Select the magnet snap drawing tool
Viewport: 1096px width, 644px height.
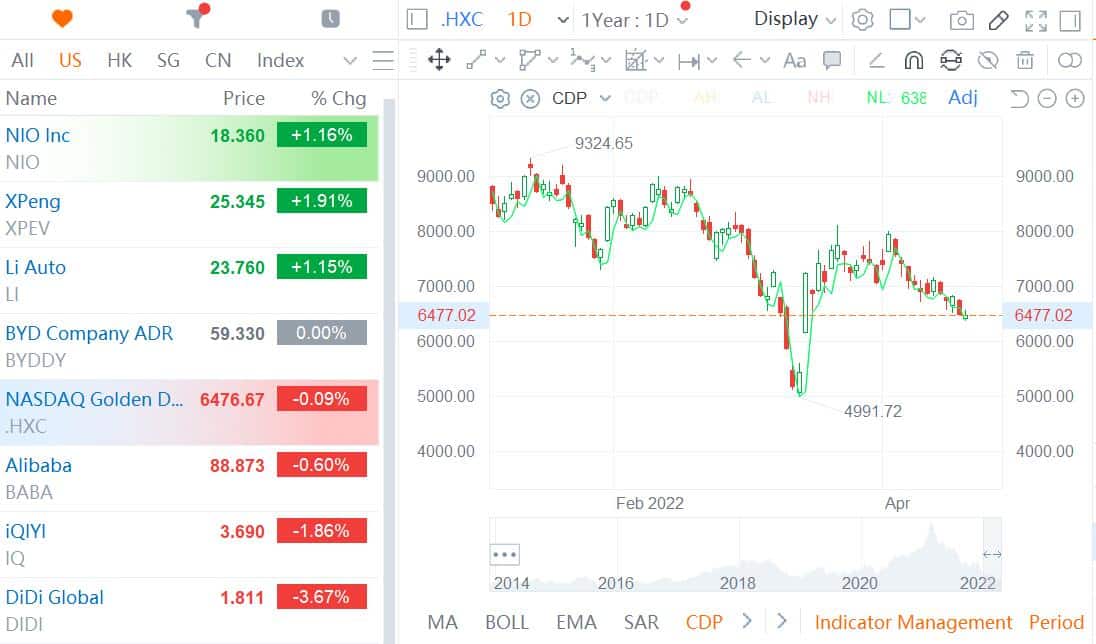[913, 61]
